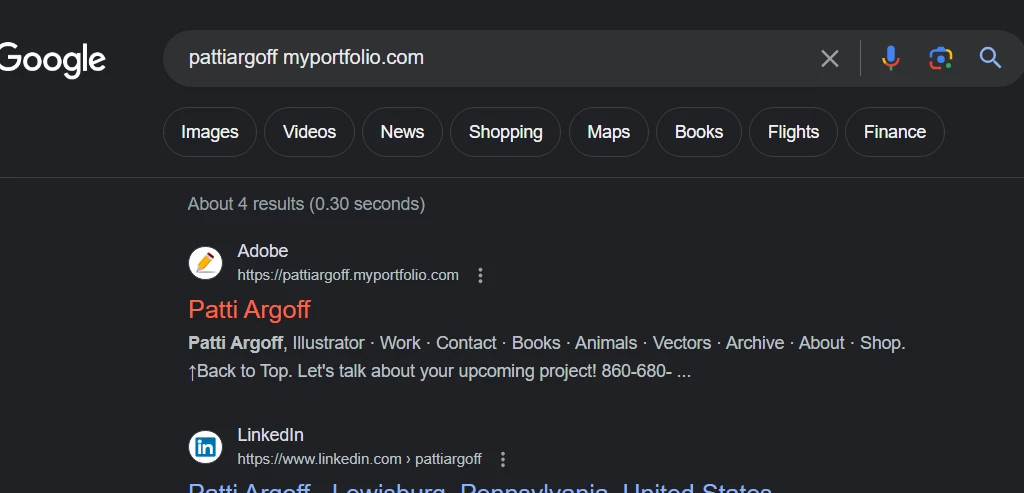1024x493 pixels.
Task: Submit search with the magnifying glass icon
Action: (990, 58)
